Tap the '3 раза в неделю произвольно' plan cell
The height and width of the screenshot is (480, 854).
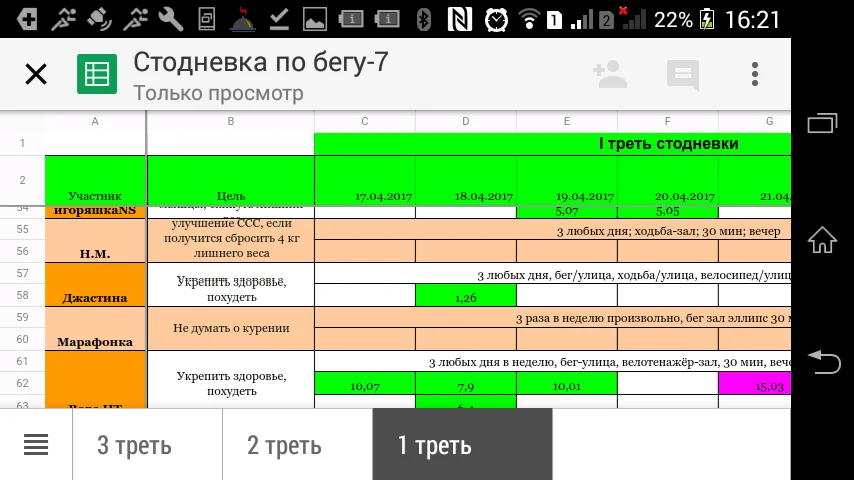(x=553, y=318)
